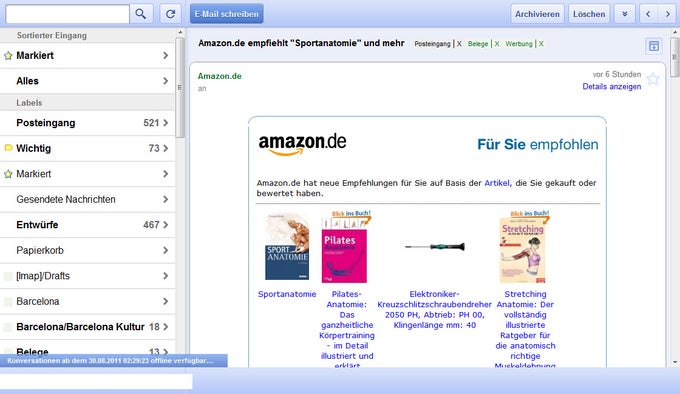Image resolution: width=680 pixels, height=394 pixels.
Task: Open the layout pane icon beside subject
Action: 654,46
